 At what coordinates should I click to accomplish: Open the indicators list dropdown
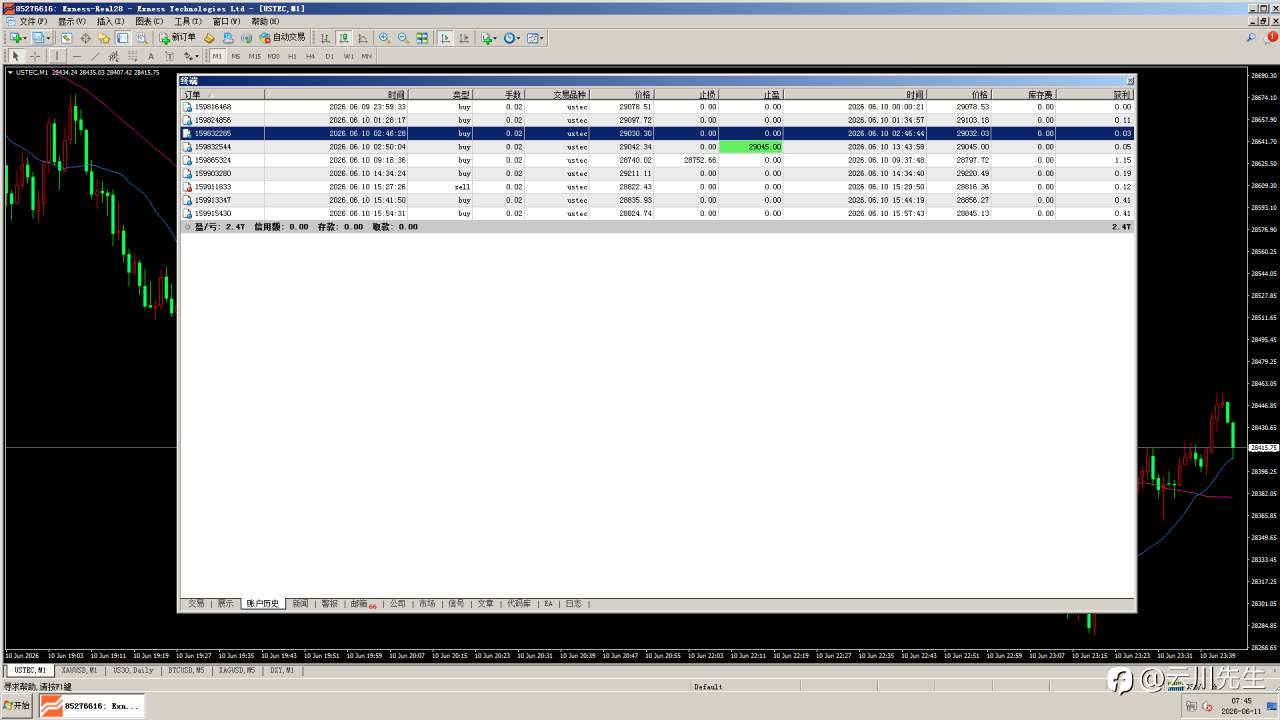click(x=488, y=38)
